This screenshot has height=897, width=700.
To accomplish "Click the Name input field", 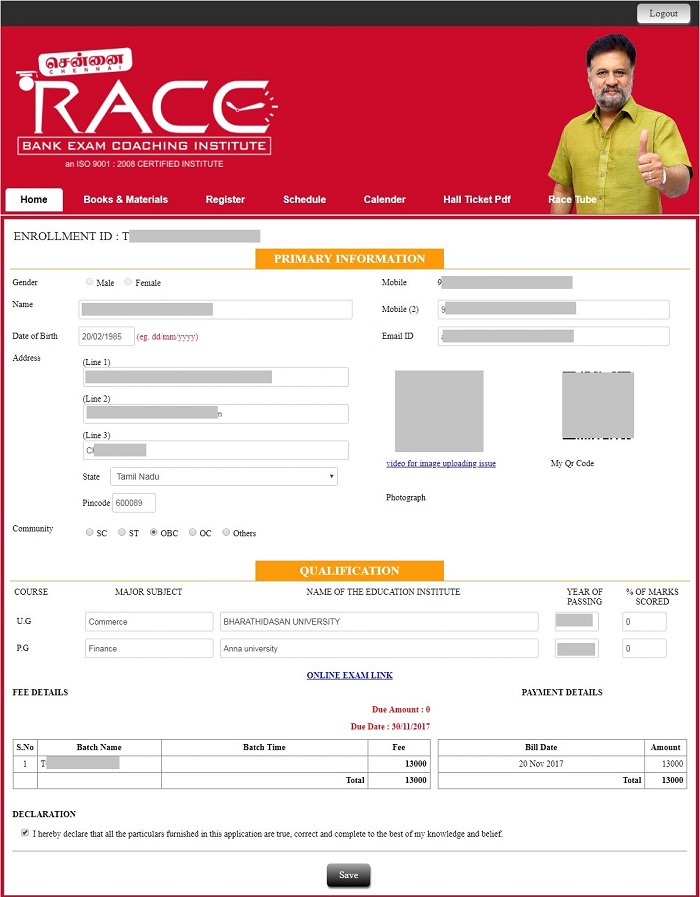I will (215, 309).
